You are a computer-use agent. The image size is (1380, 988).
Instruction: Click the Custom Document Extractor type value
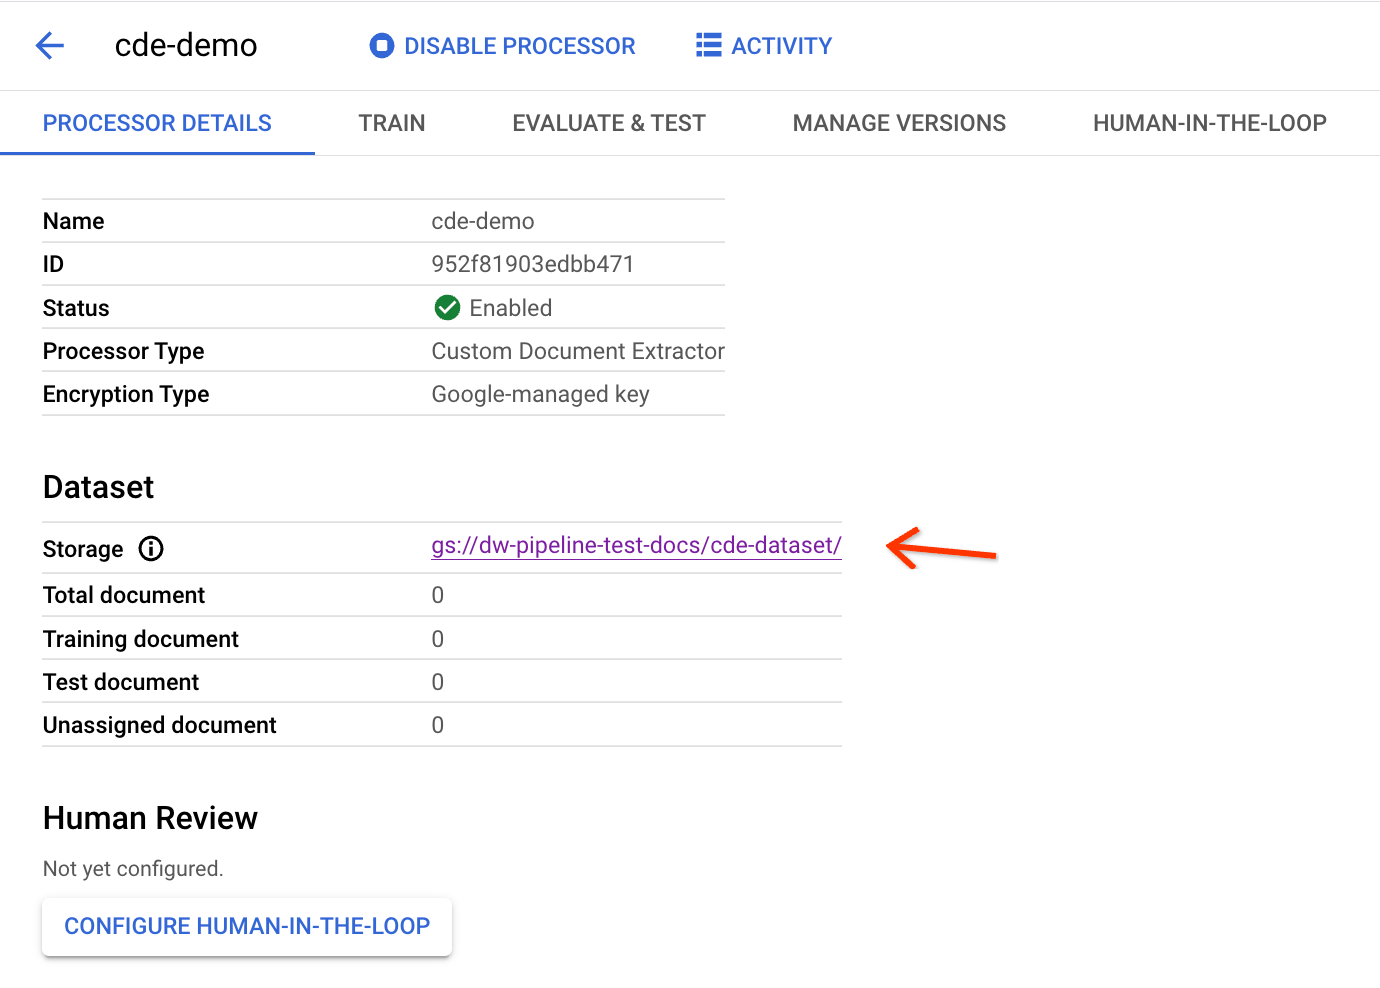[577, 351]
